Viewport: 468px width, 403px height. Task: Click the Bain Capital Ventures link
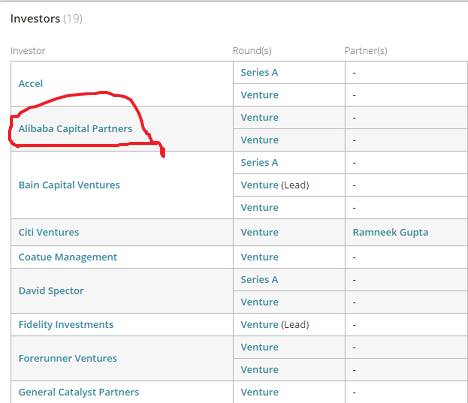coord(69,185)
